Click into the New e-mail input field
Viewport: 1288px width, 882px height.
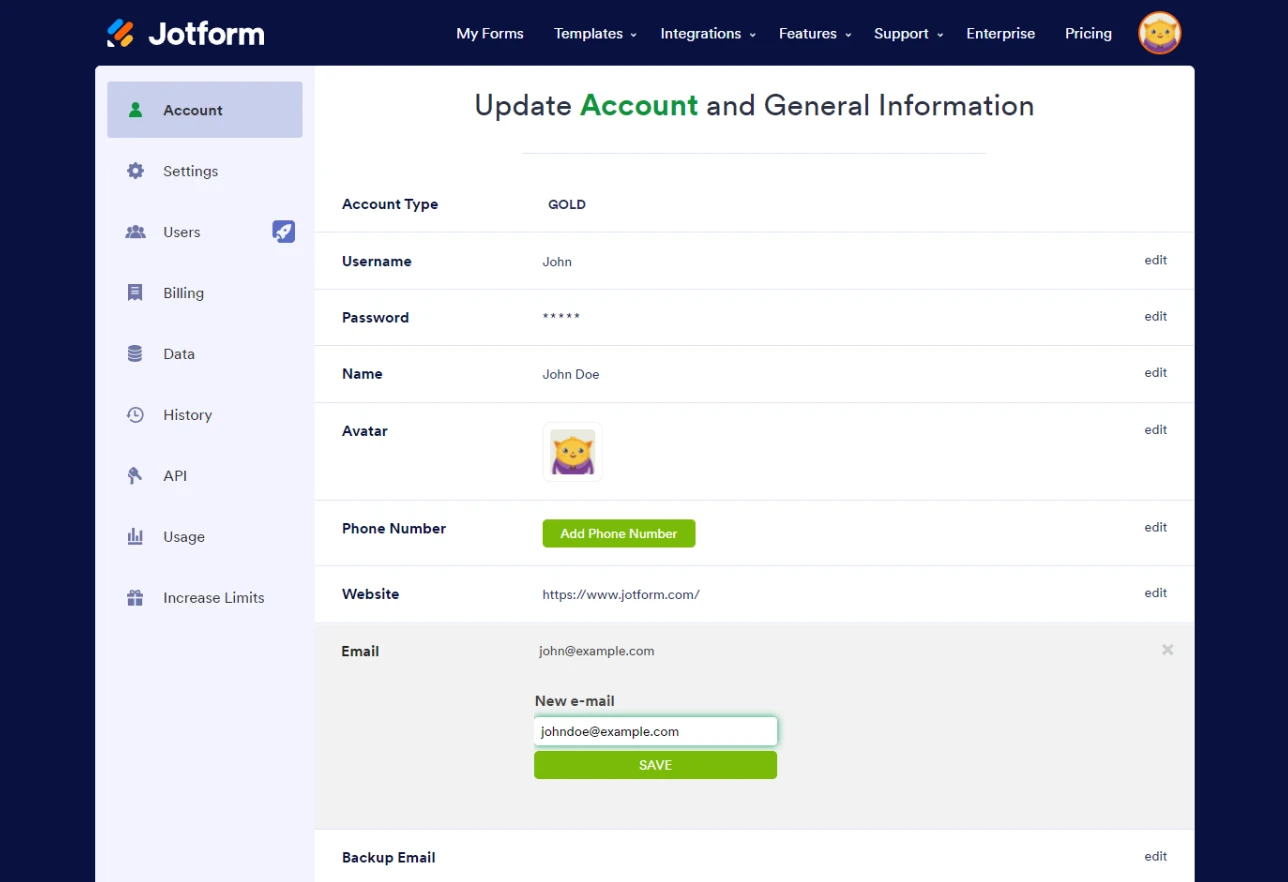pyautogui.click(x=655, y=732)
